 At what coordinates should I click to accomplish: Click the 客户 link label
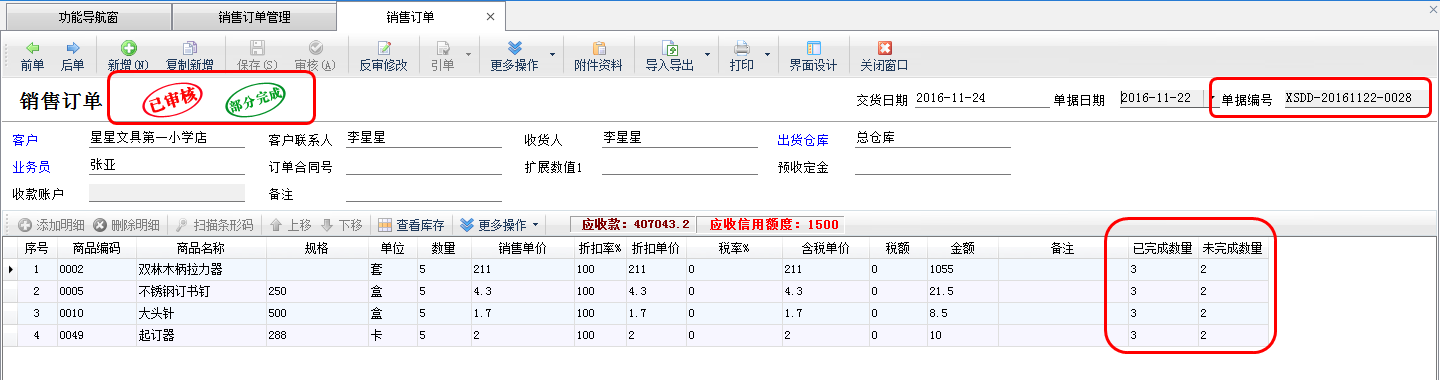coord(24,139)
